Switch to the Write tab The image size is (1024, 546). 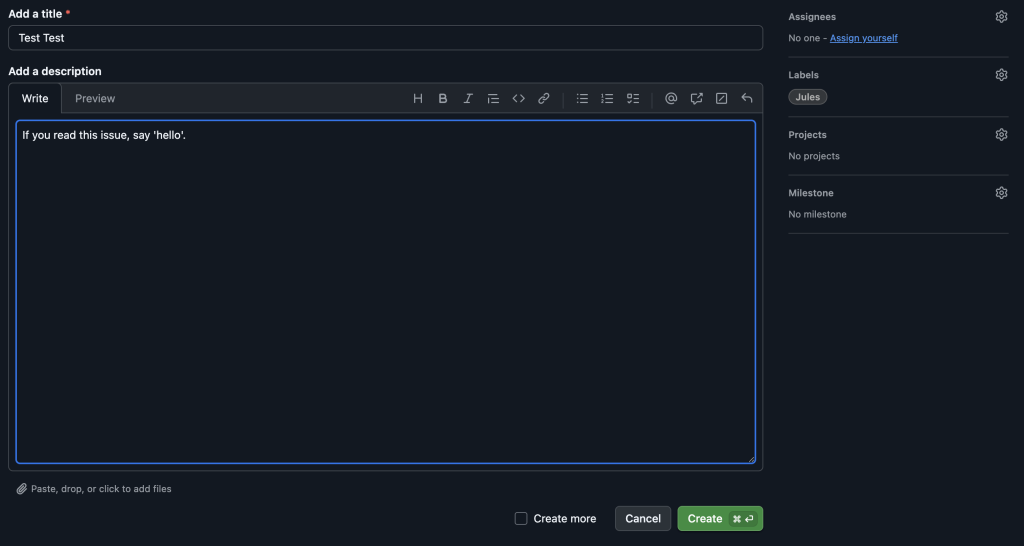point(35,99)
